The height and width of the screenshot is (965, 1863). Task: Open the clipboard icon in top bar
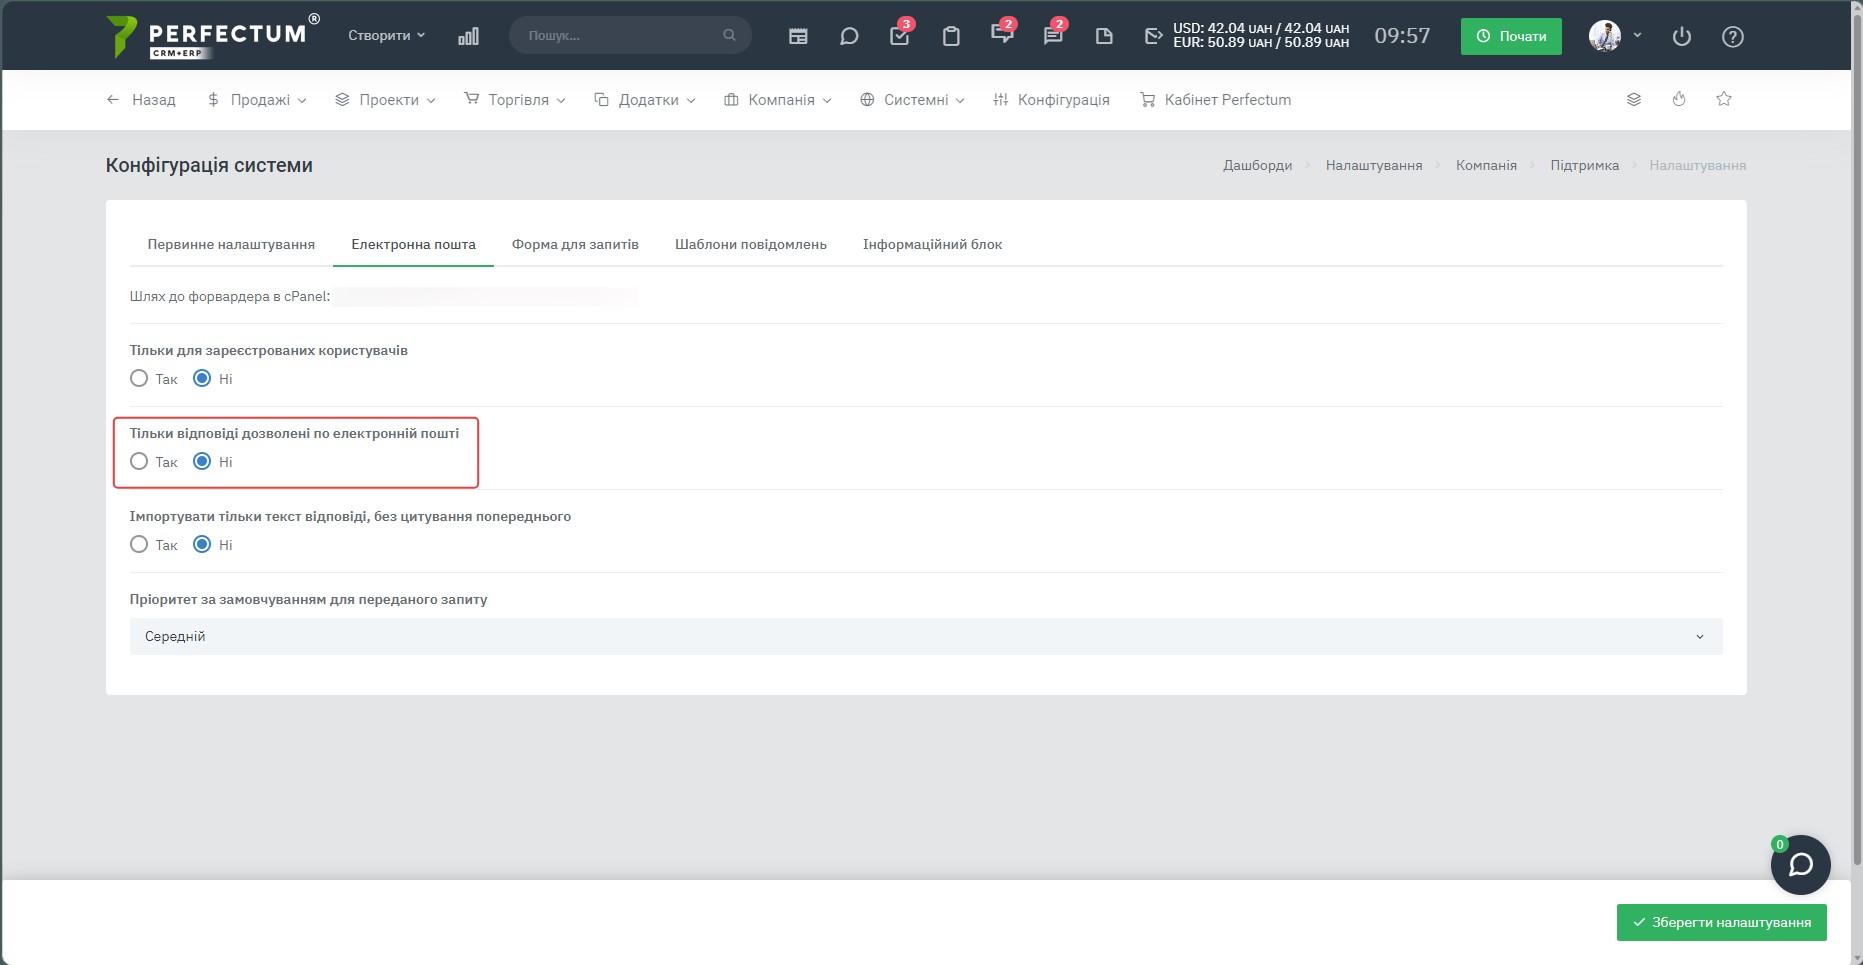click(951, 36)
